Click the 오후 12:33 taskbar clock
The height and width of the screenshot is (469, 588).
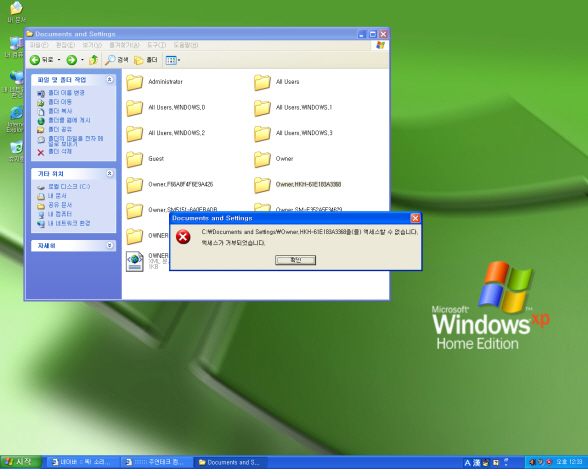pyautogui.click(x=569, y=462)
